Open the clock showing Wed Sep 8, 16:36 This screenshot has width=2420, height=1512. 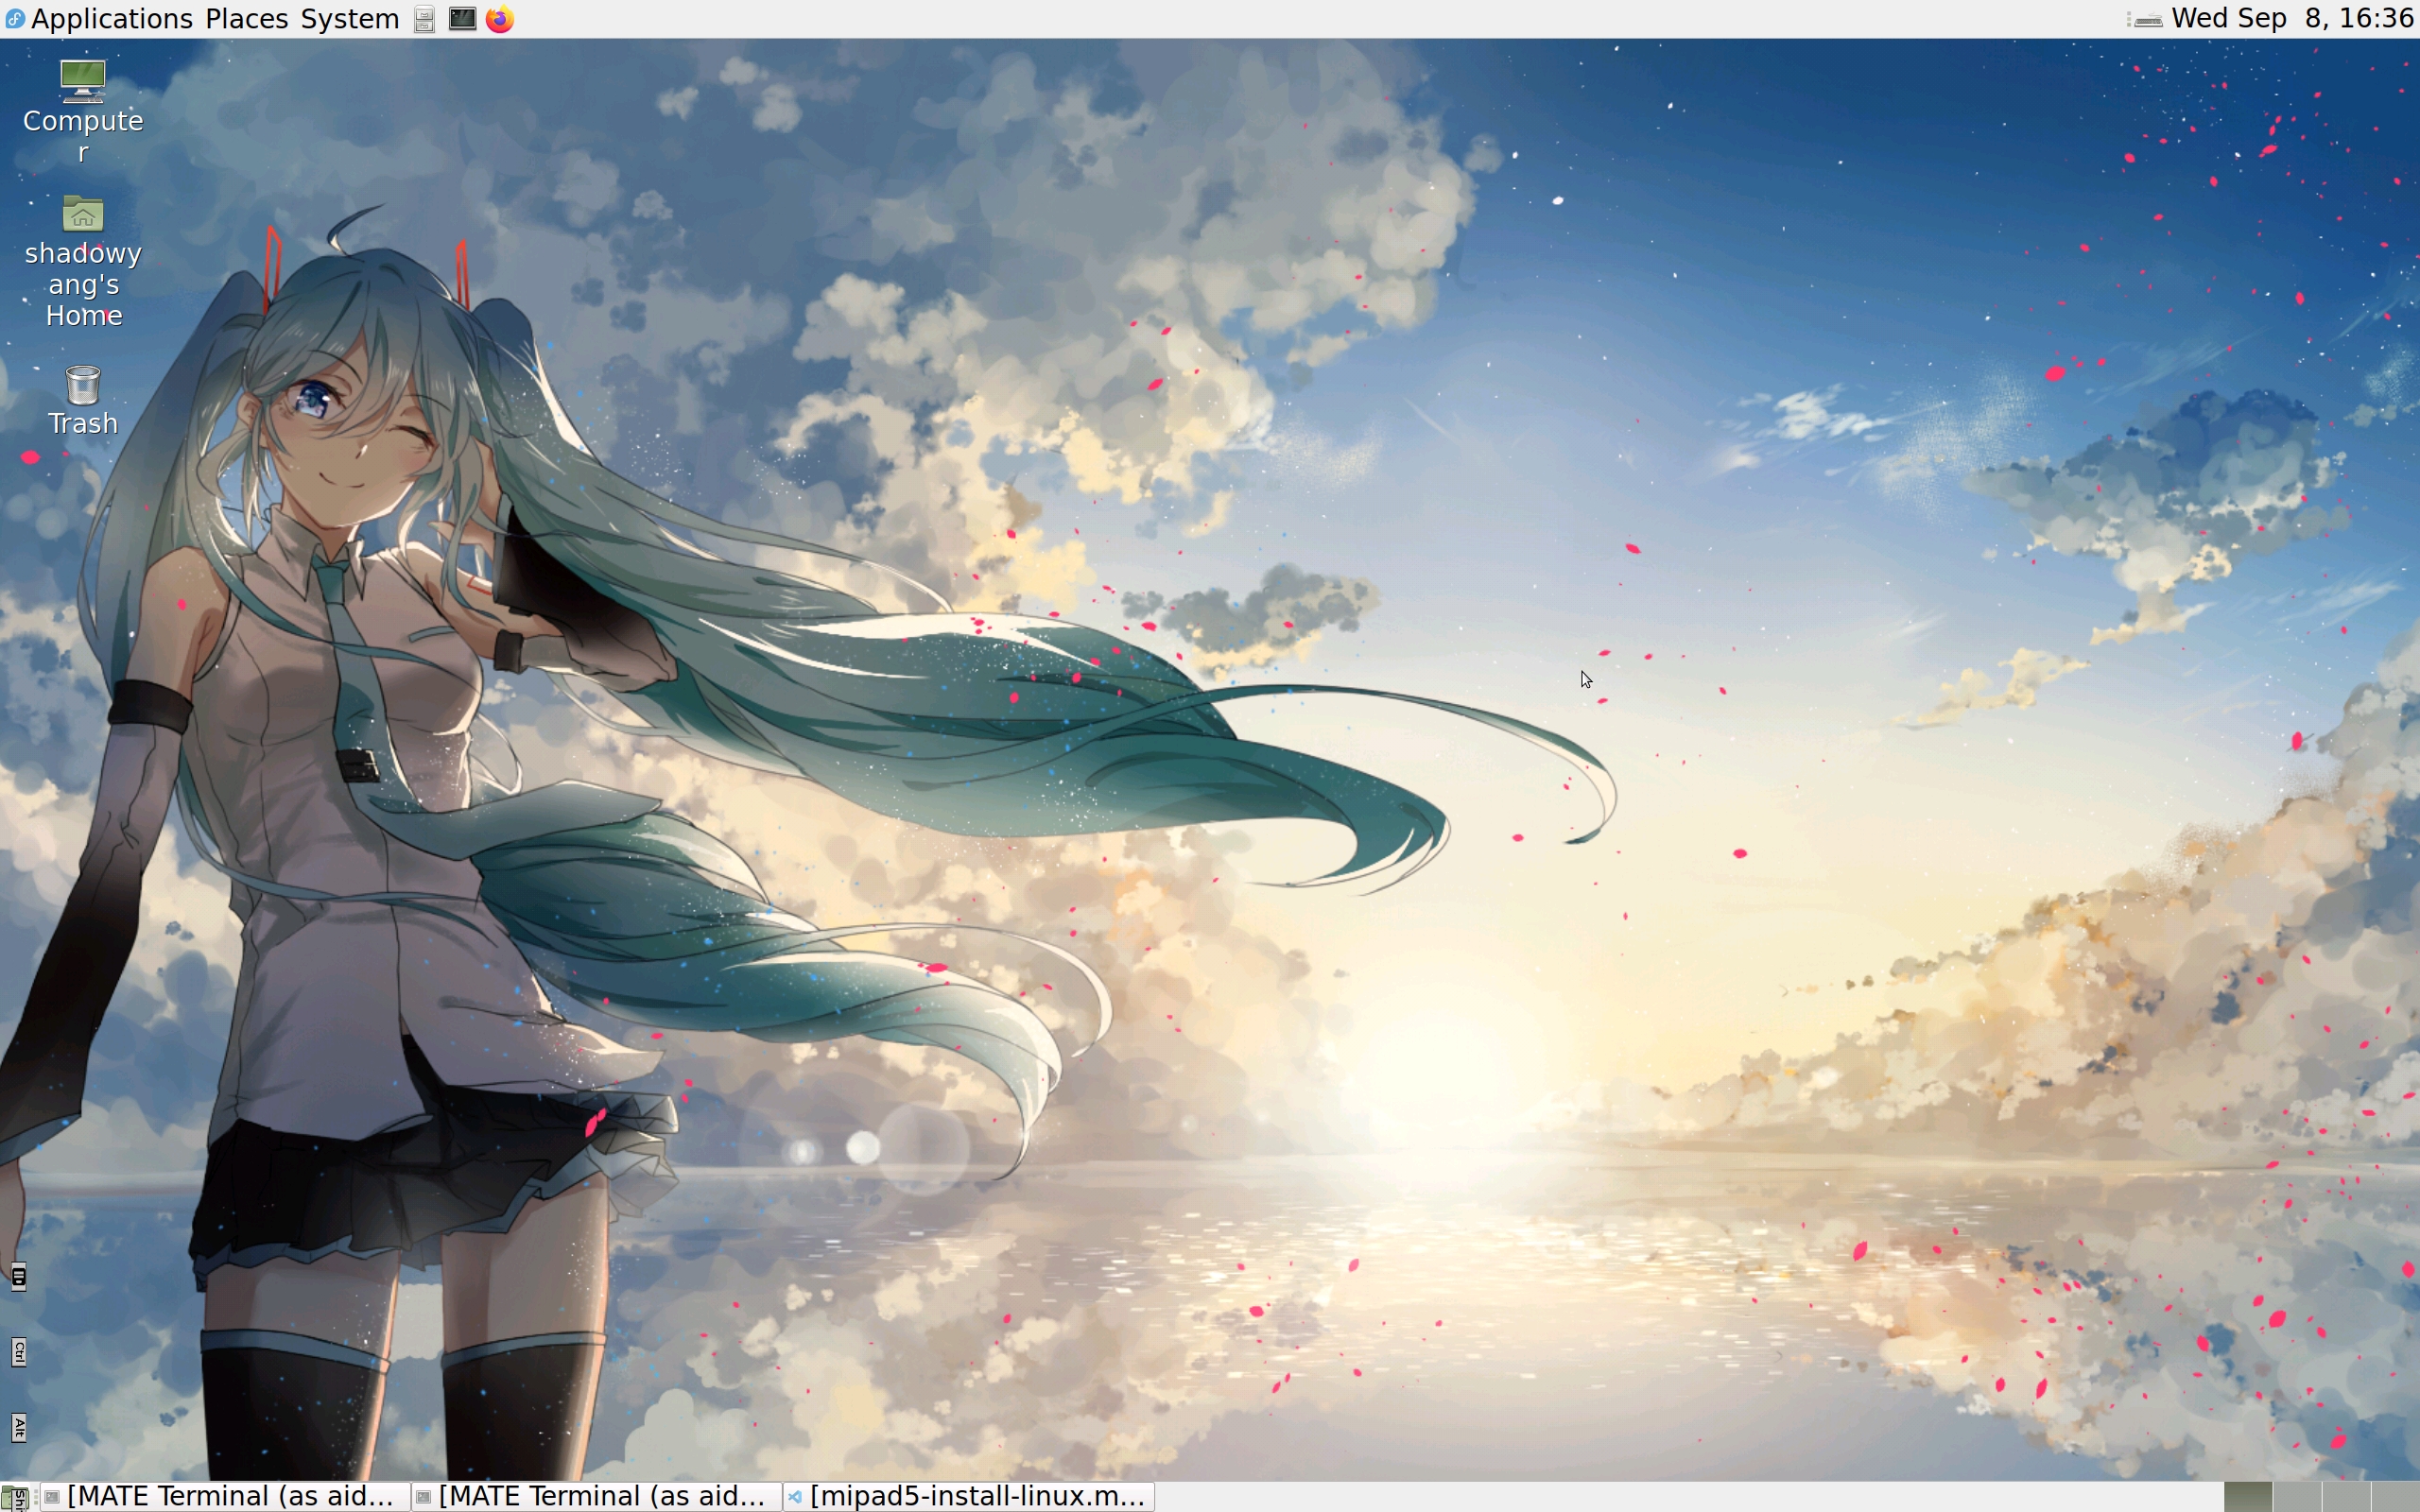(x=2293, y=19)
